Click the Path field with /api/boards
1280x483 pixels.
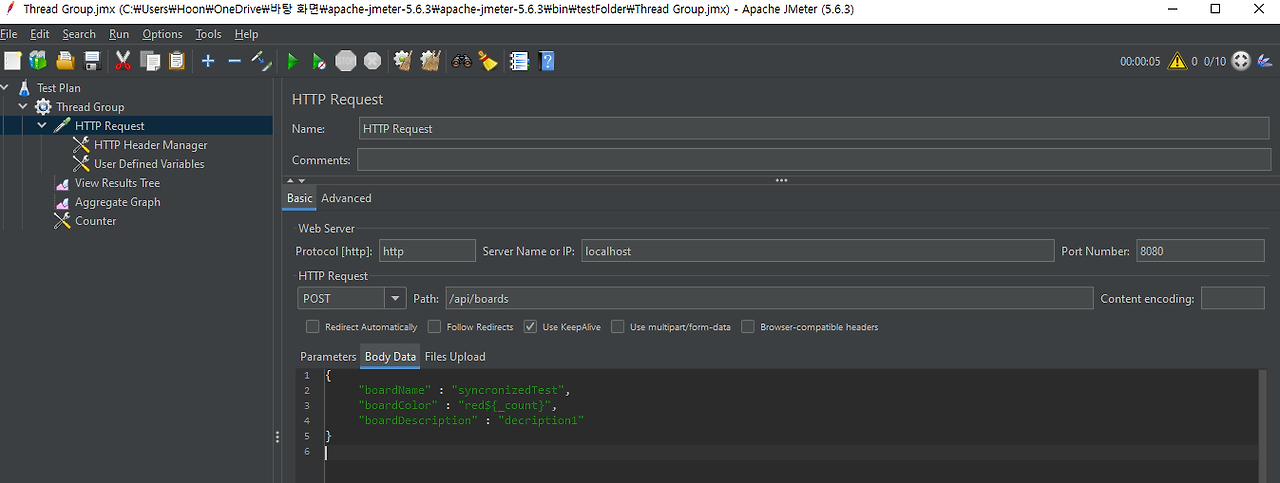[x=769, y=298]
